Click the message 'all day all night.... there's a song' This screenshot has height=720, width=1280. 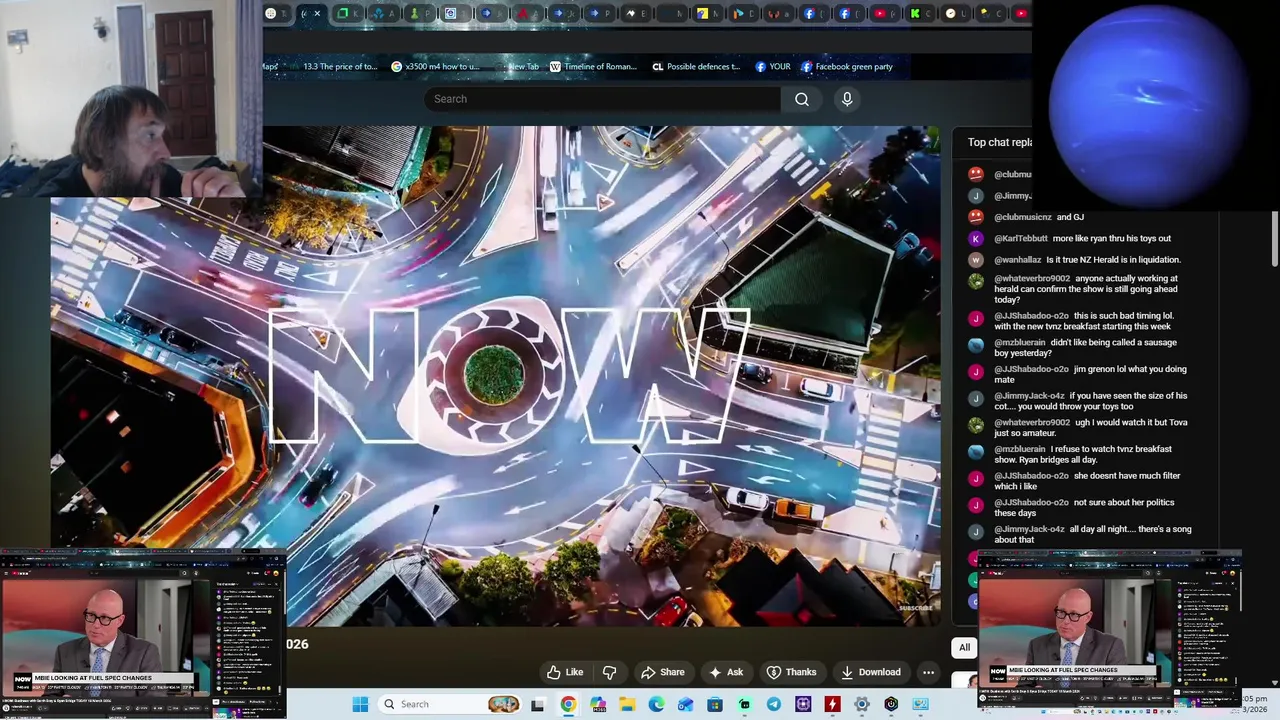tap(1092, 534)
